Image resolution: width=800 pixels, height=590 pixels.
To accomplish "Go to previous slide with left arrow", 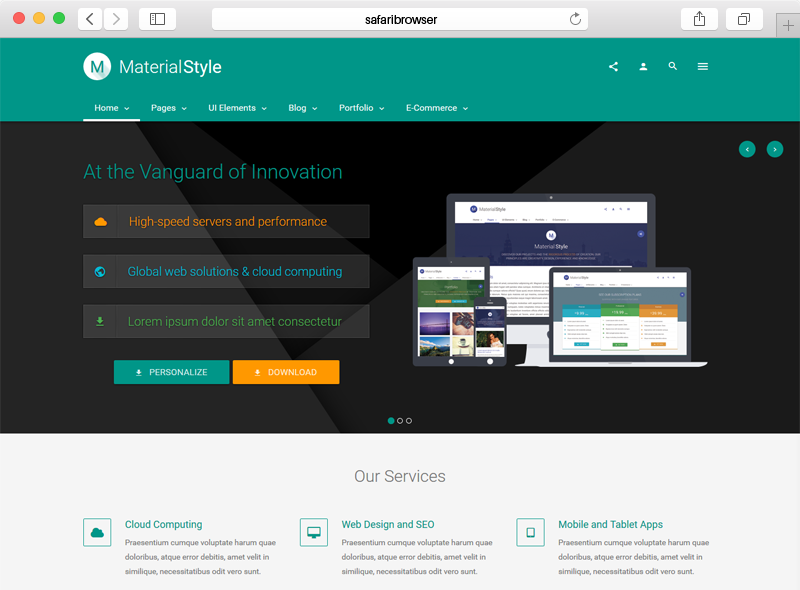I will point(747,149).
